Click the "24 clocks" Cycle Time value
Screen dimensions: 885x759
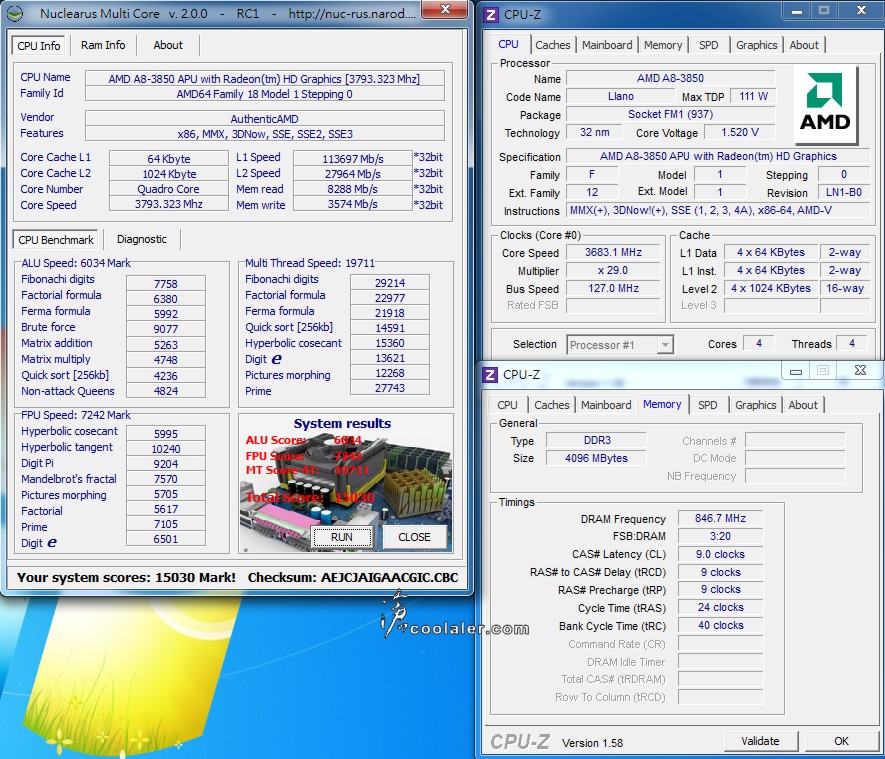(x=720, y=607)
